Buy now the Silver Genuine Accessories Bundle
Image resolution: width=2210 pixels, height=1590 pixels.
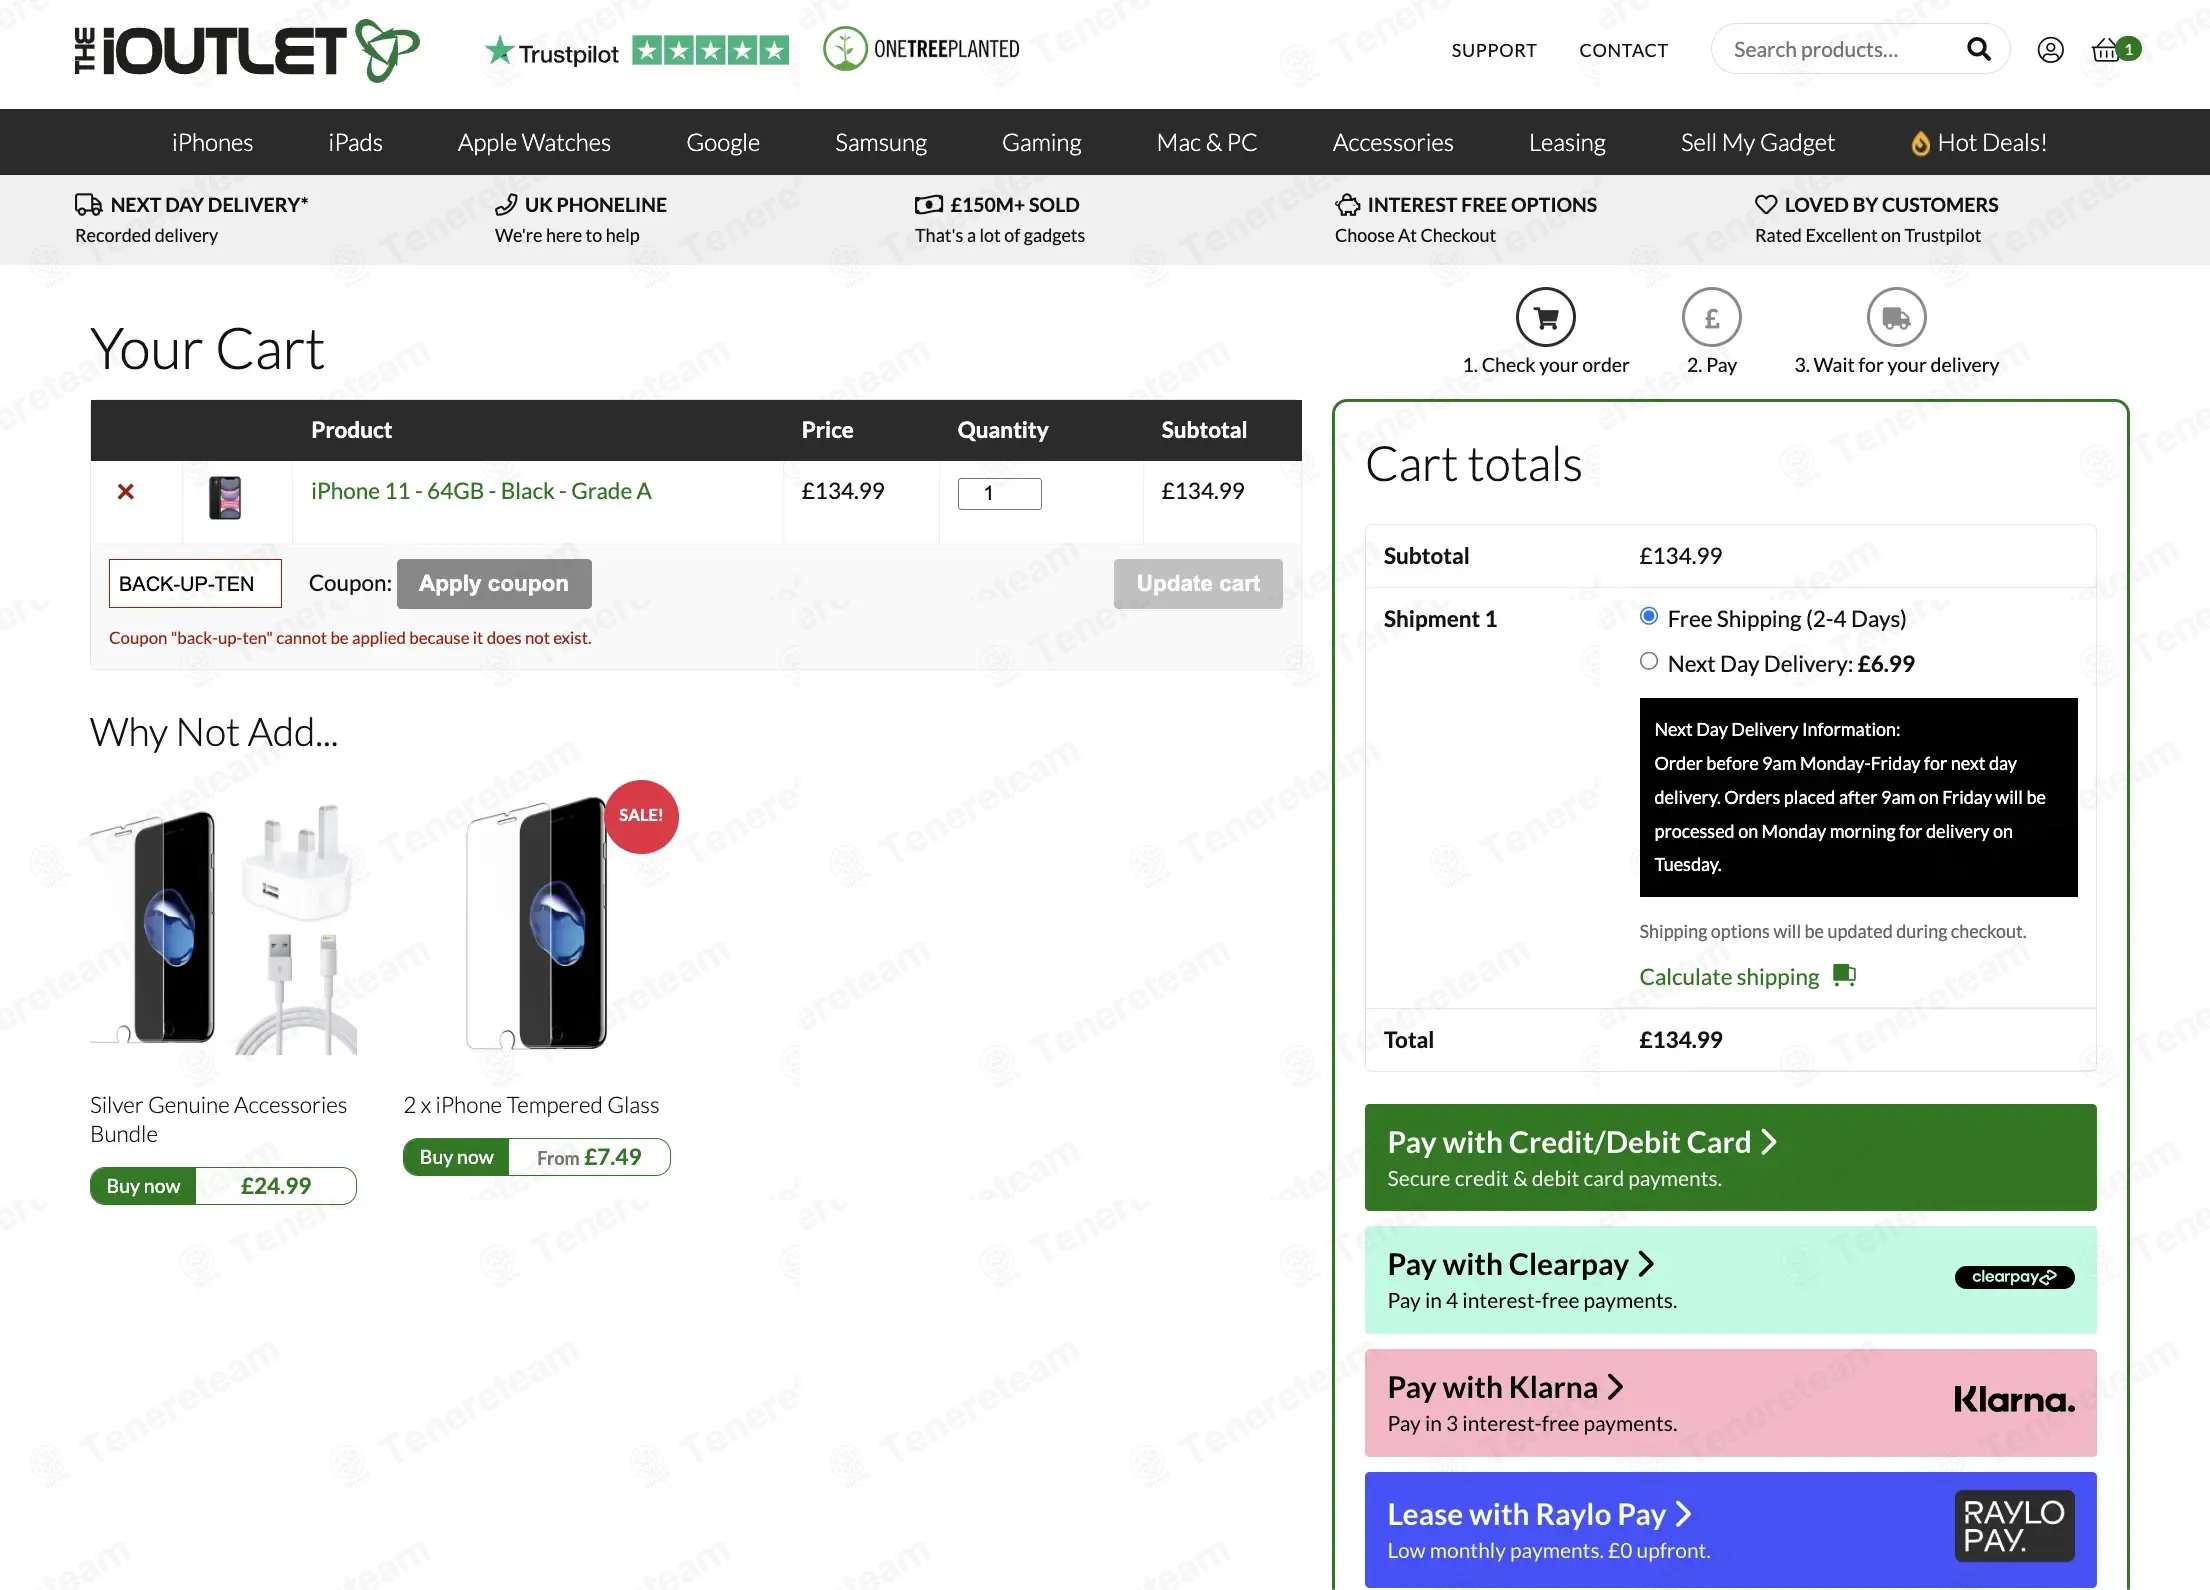(223, 1186)
